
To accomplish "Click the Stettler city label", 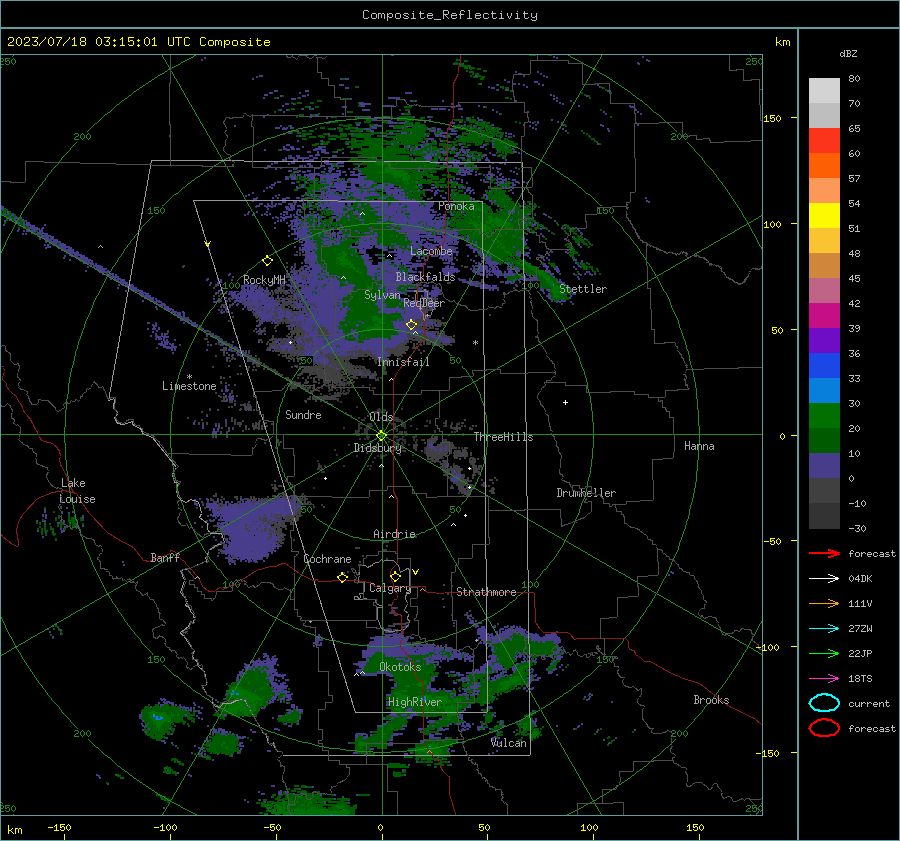I will coord(583,289).
